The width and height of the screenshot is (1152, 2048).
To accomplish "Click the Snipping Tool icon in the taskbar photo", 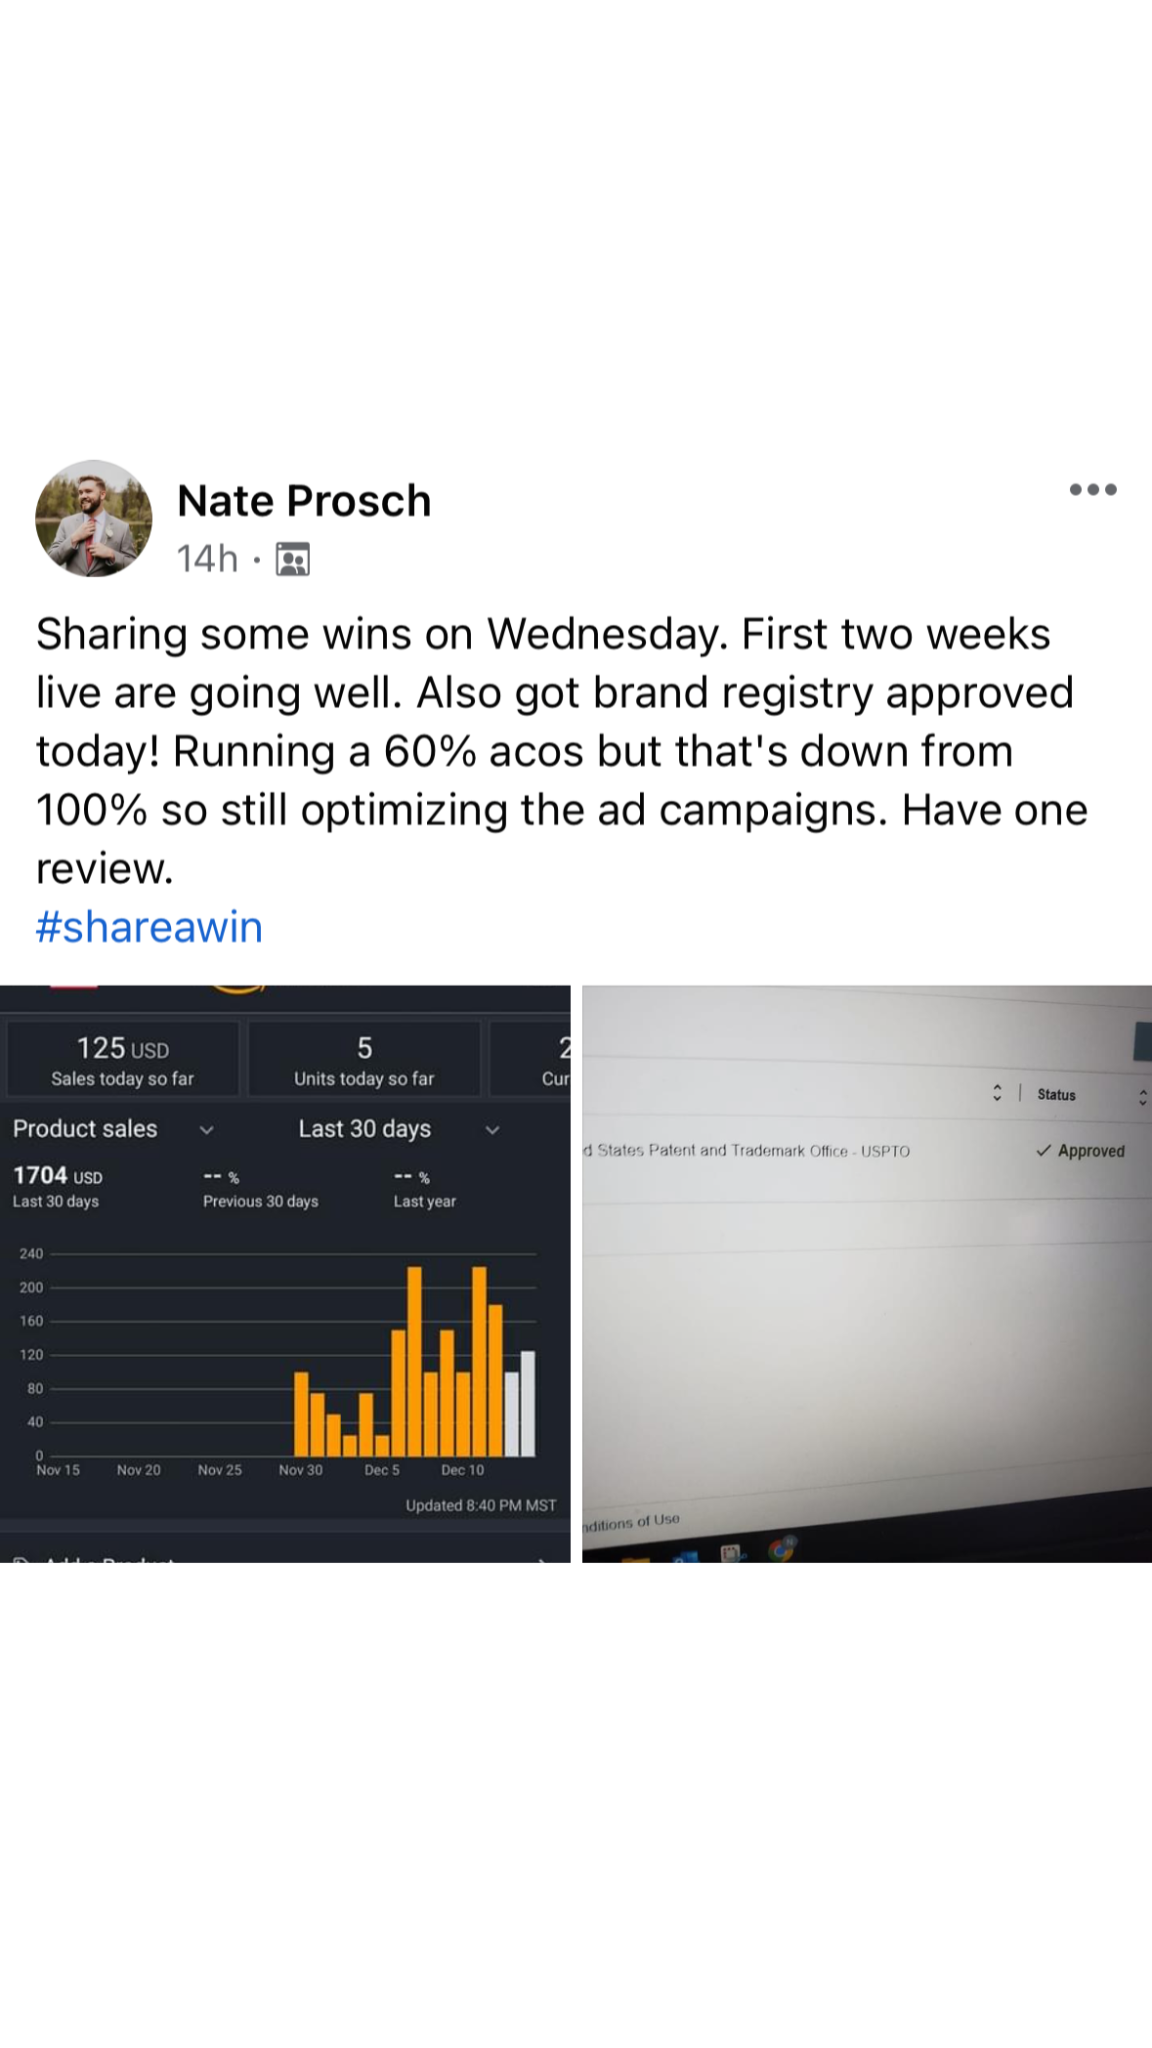I will point(733,1553).
